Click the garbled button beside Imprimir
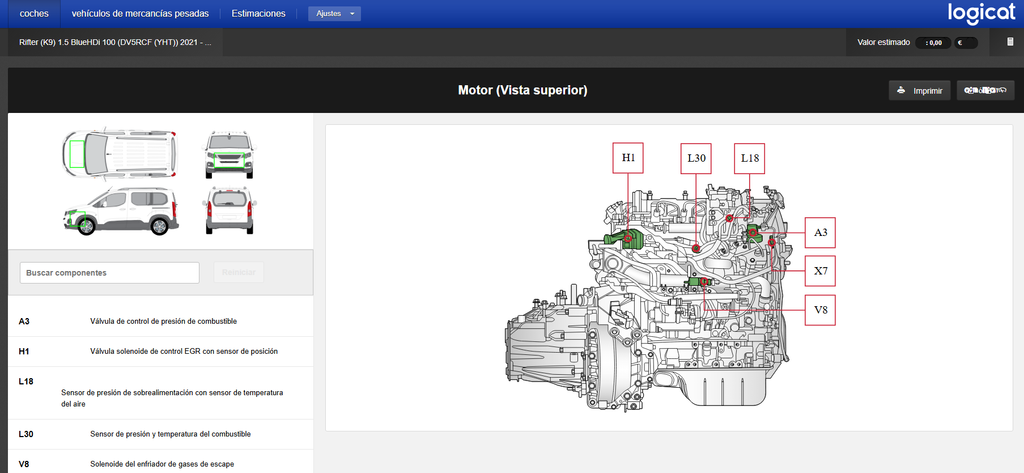The width and height of the screenshot is (1024, 473). [x=985, y=91]
